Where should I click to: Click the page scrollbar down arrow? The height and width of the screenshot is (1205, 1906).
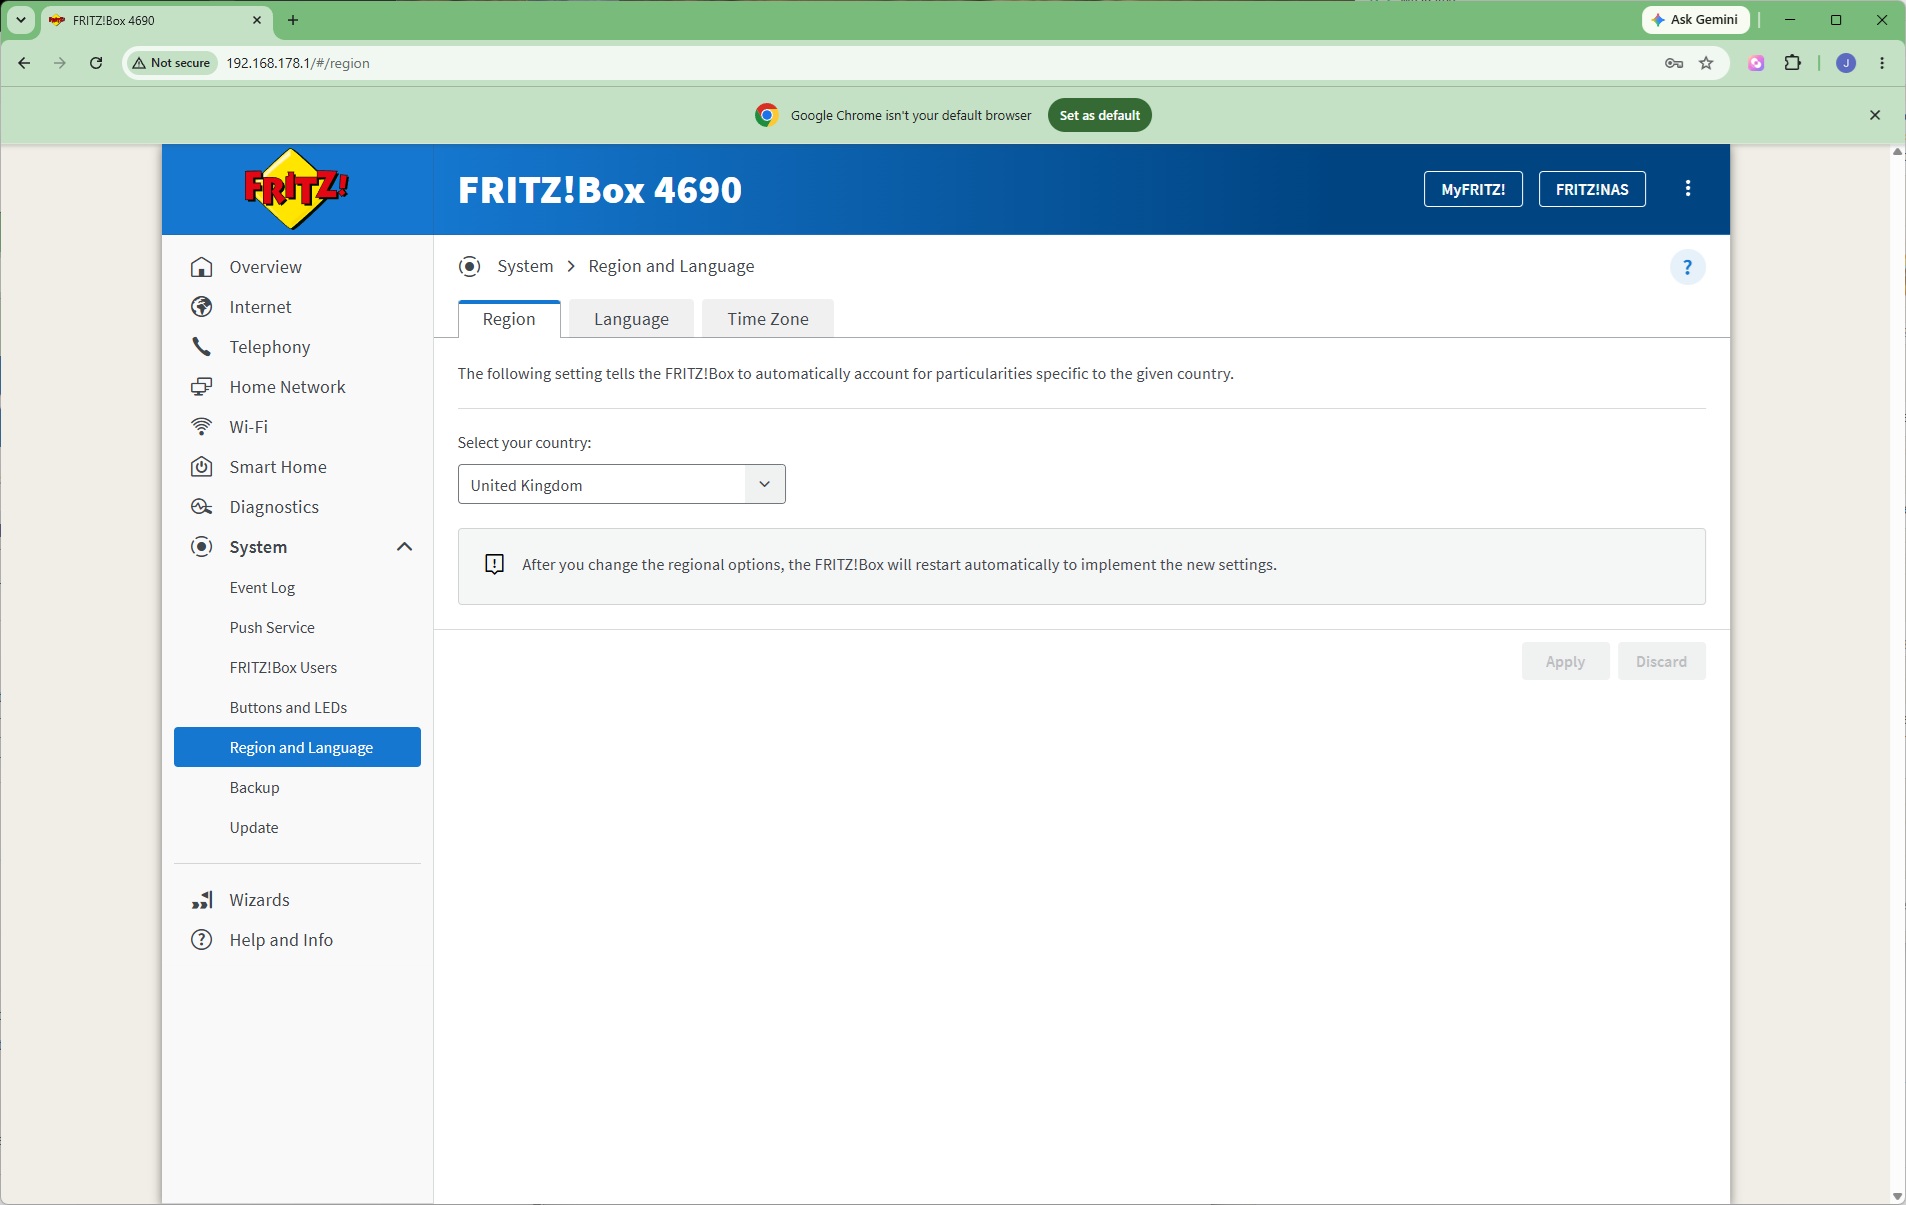coord(1897,1196)
